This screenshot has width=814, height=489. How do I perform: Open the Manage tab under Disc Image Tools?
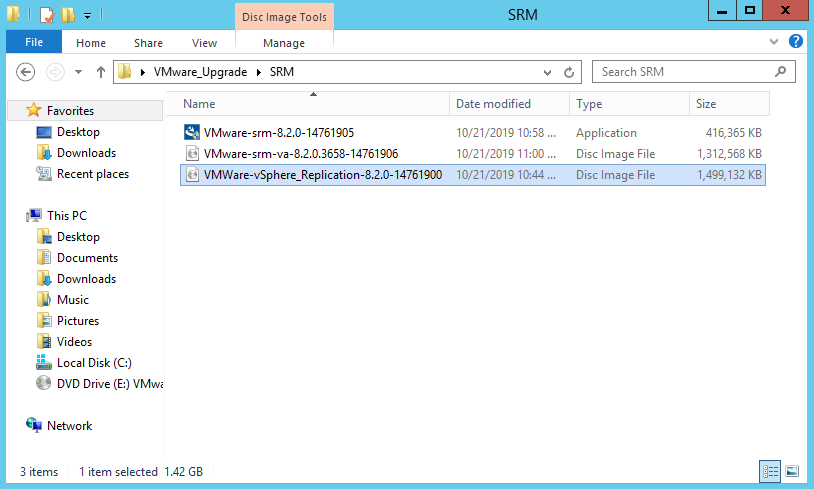coord(284,43)
